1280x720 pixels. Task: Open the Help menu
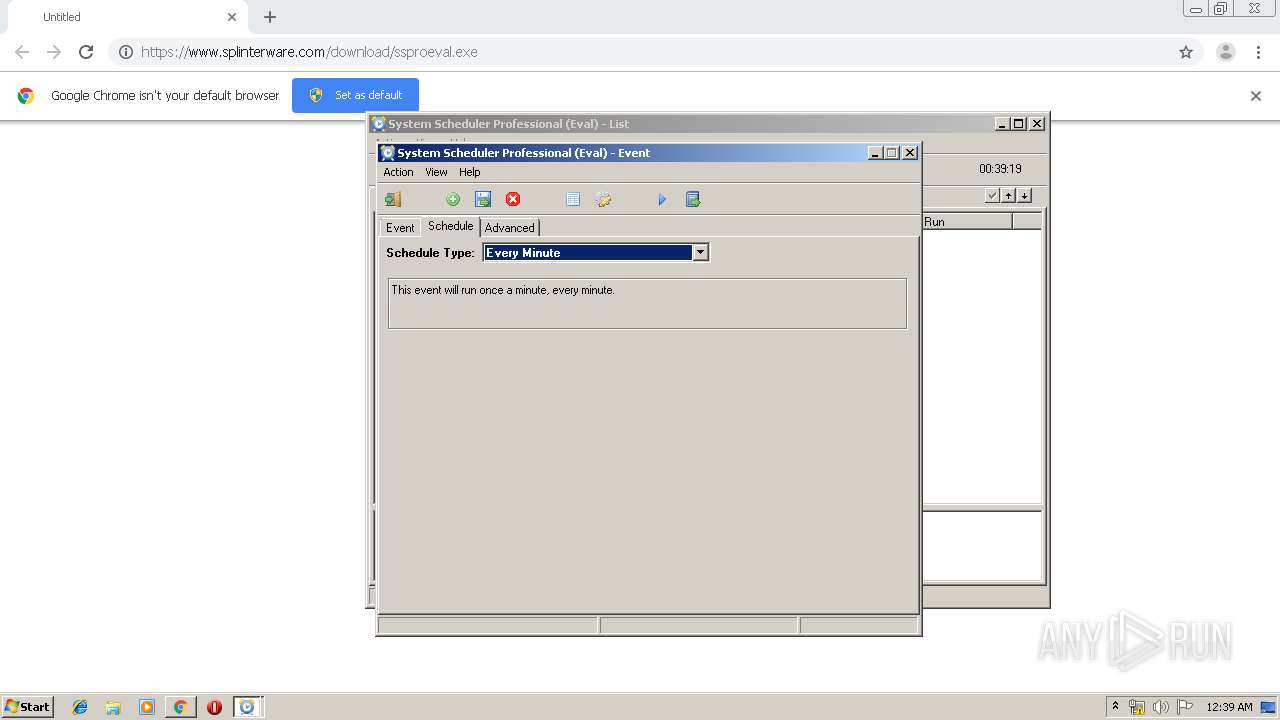tap(470, 172)
